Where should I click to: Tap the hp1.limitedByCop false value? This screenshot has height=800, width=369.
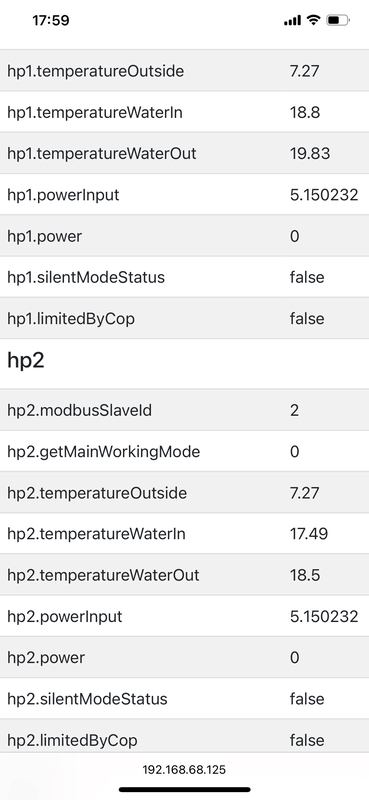click(307, 318)
